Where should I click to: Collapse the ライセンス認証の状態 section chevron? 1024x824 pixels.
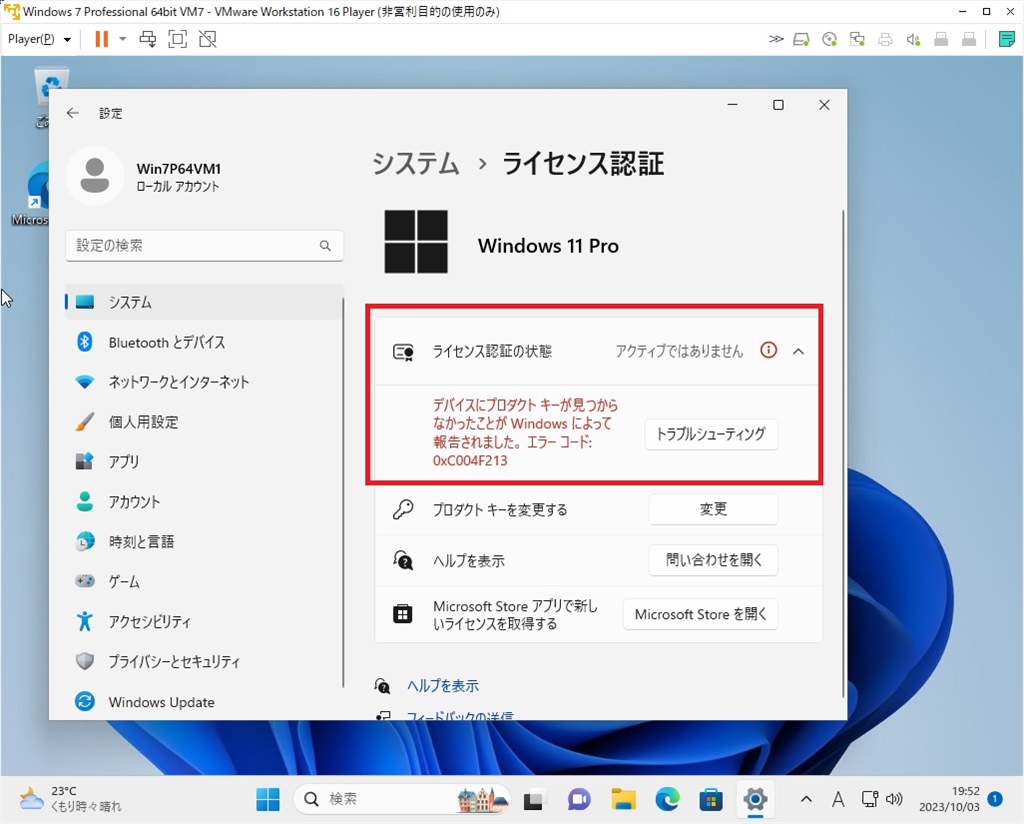click(798, 351)
